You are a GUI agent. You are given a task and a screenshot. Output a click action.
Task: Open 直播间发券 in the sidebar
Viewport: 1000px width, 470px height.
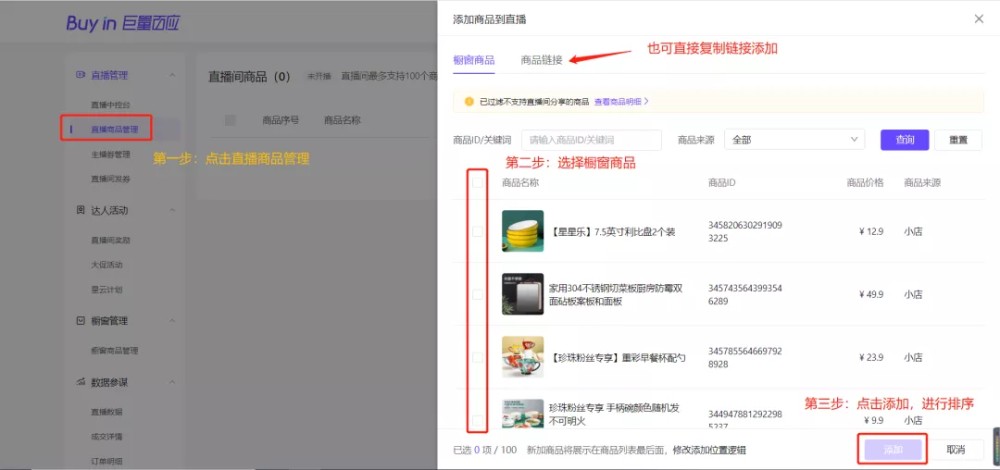click(110, 179)
